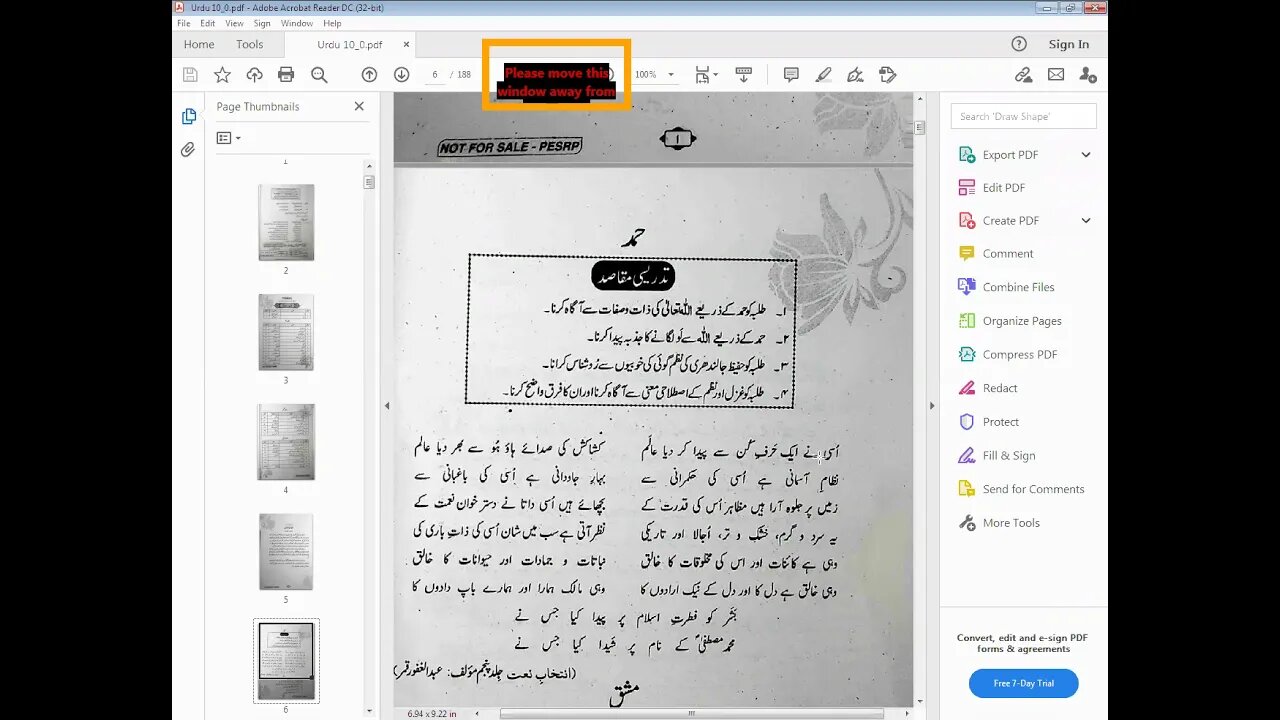The height and width of the screenshot is (720, 1280).
Task: Select page 2 thumbnail
Action: tap(286, 222)
